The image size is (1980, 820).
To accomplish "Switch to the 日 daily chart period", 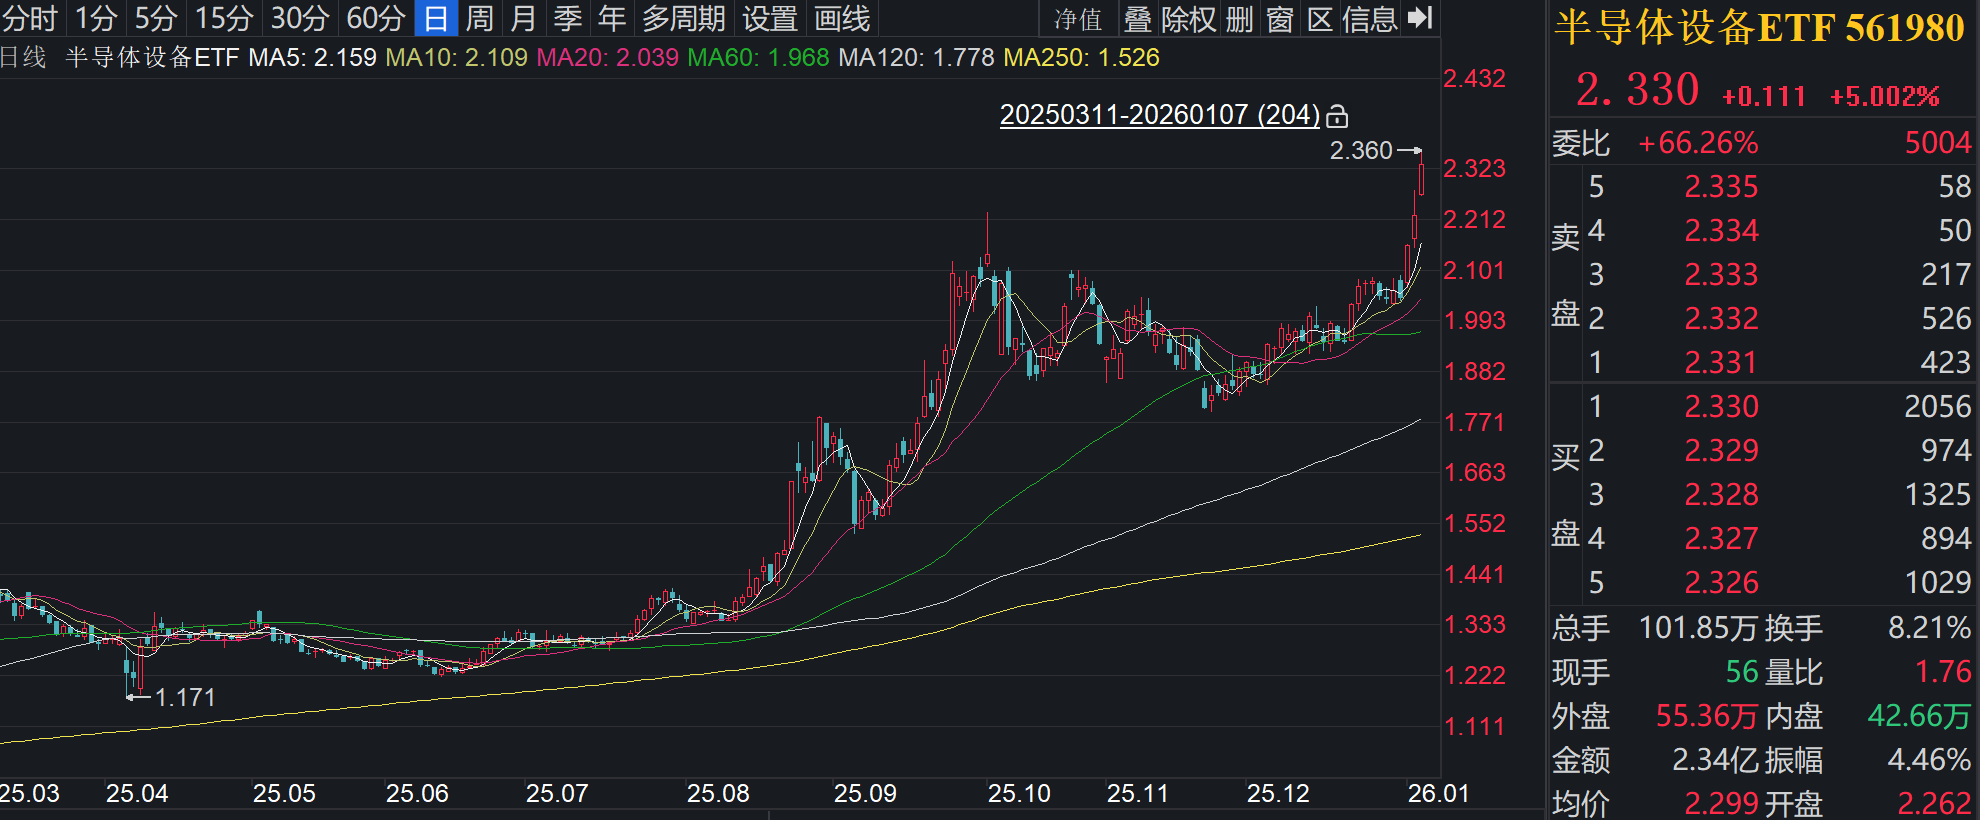I will 436,19.
